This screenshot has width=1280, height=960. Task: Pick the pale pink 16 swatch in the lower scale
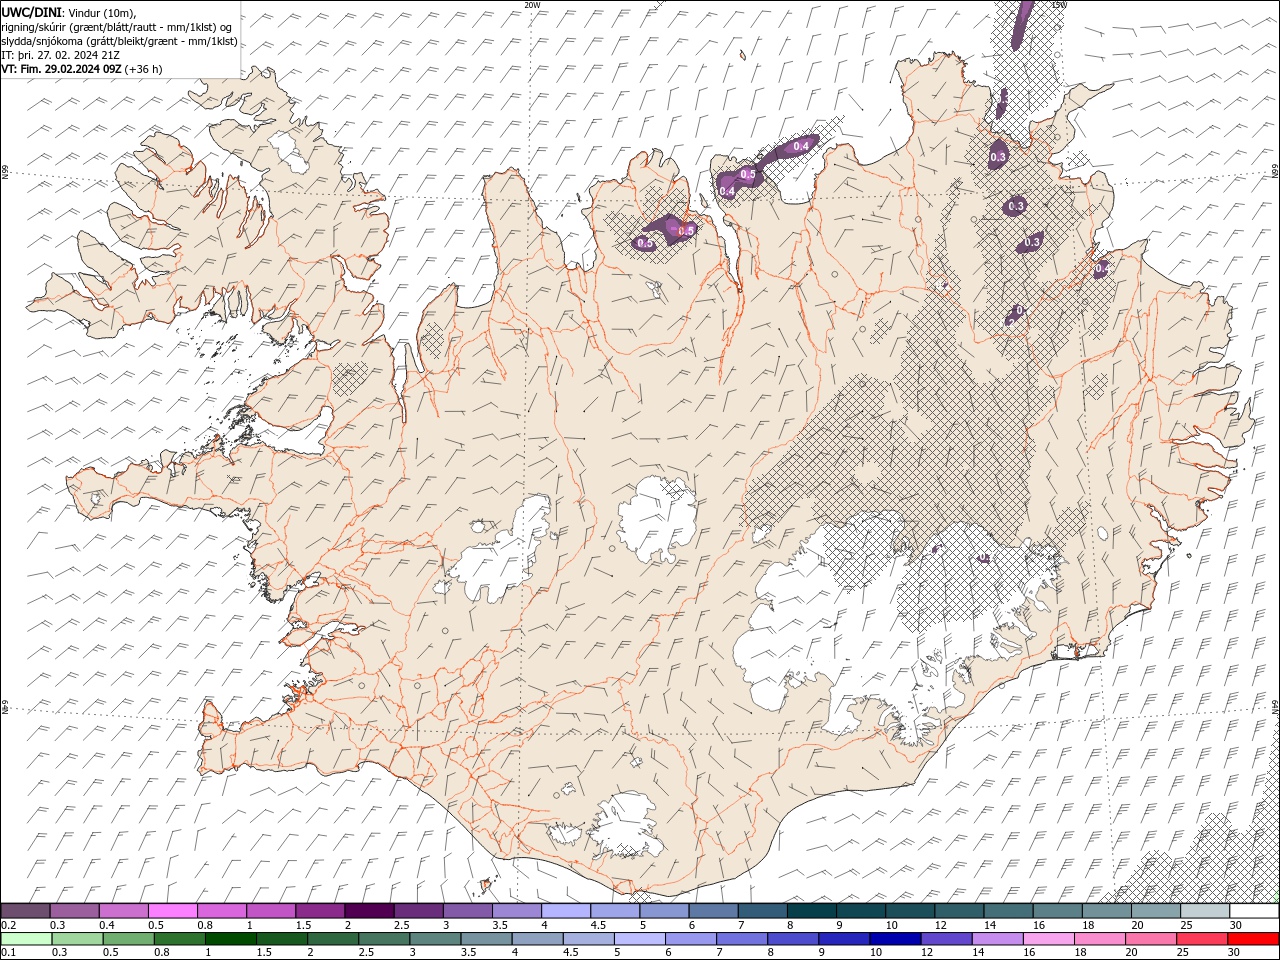coord(1050,939)
